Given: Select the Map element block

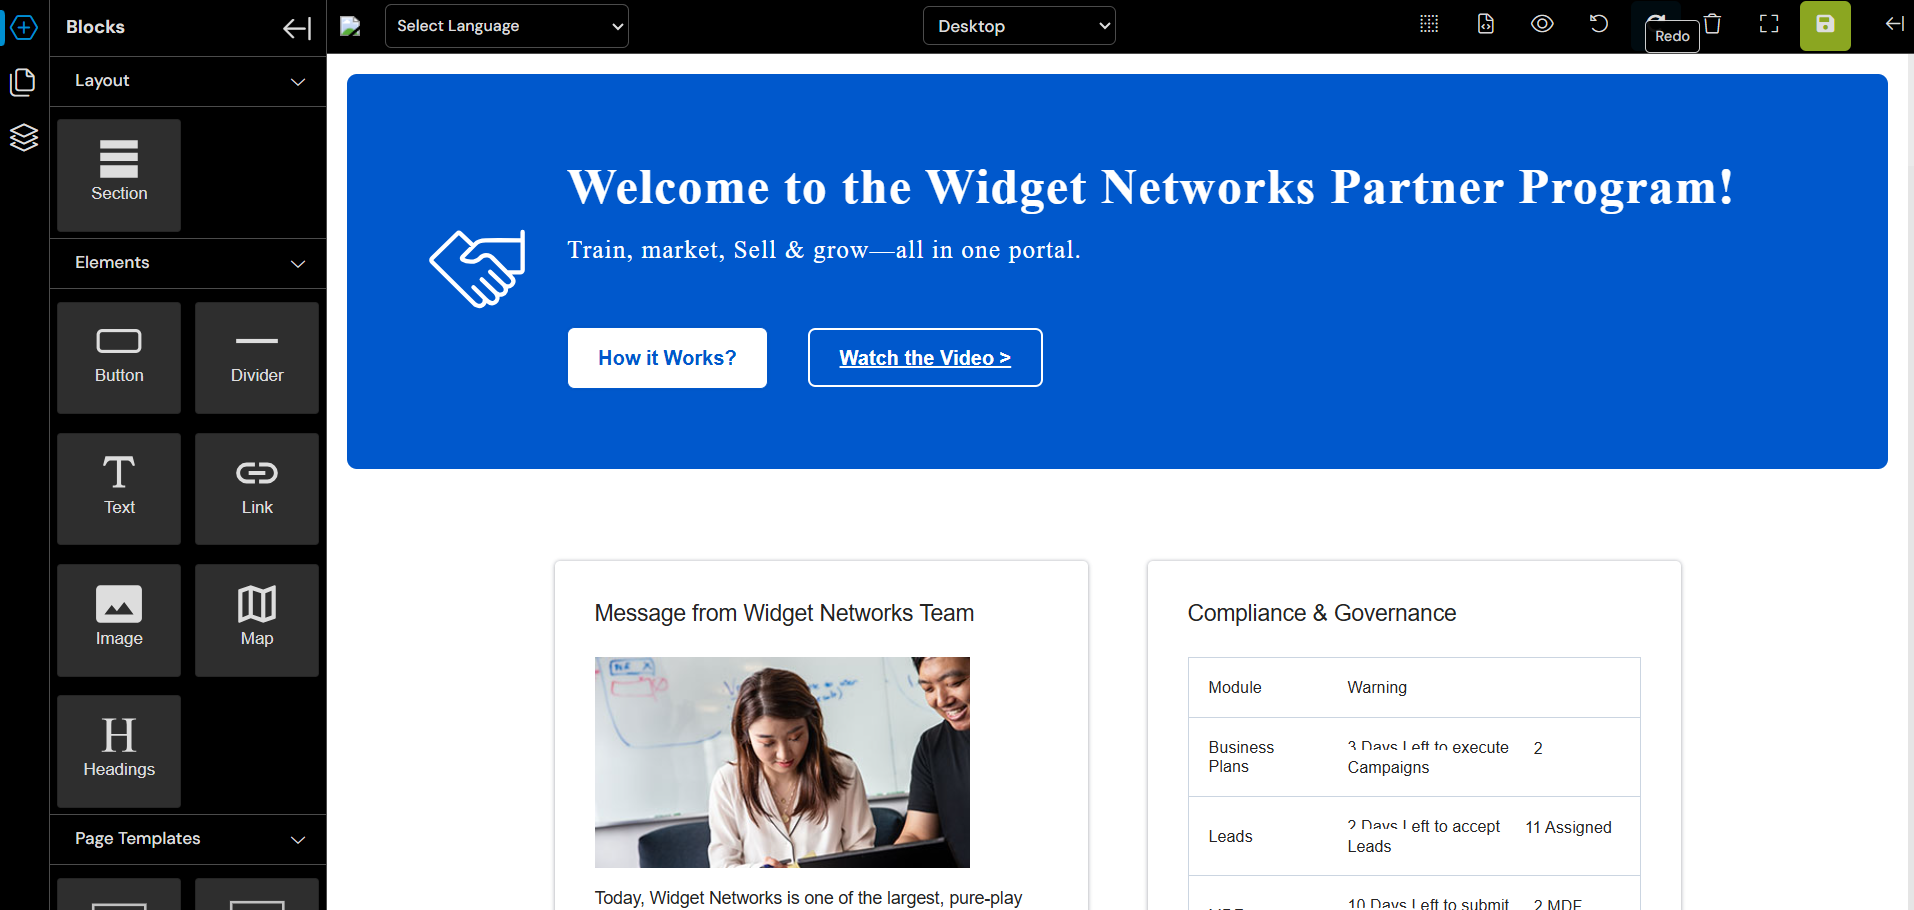Looking at the screenshot, I should tap(257, 620).
